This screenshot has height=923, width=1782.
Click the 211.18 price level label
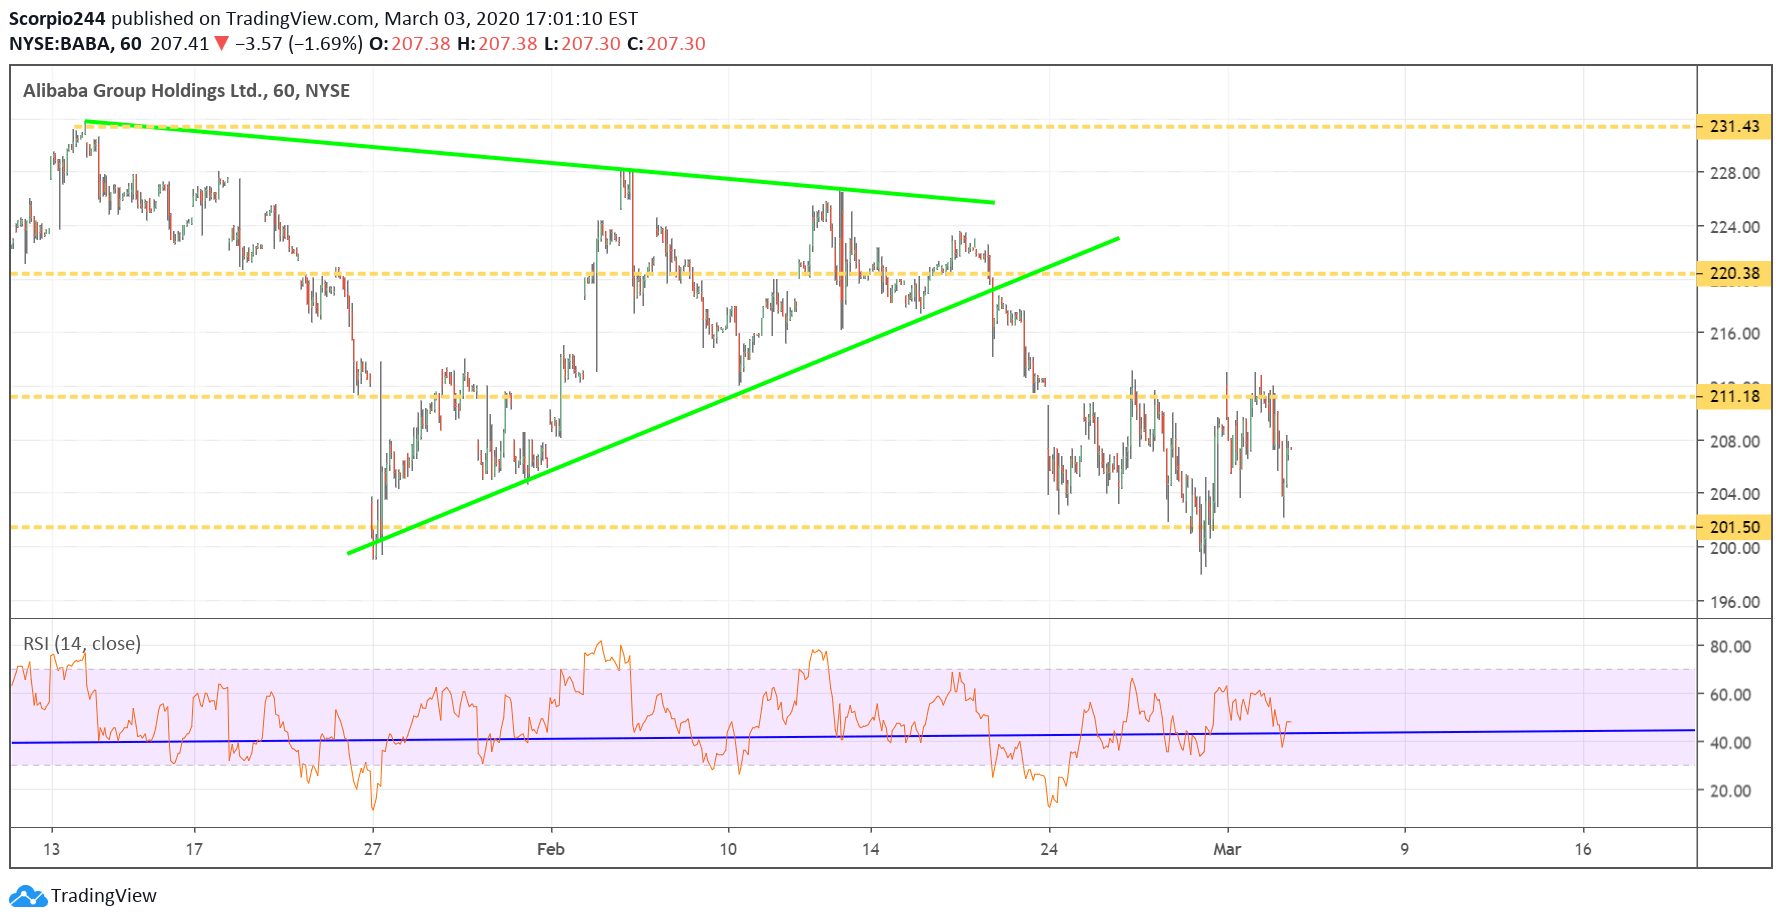[x=1733, y=396]
